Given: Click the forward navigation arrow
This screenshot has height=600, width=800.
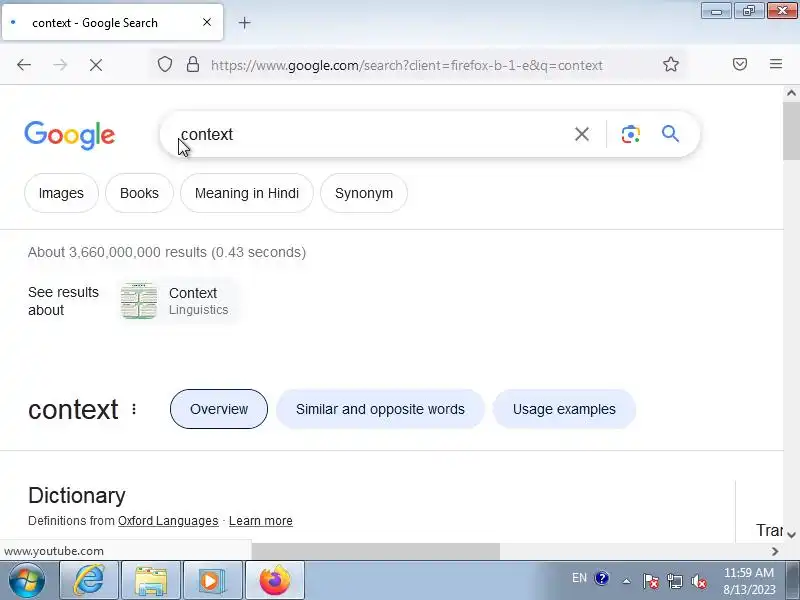Looking at the screenshot, I should pos(60,65).
